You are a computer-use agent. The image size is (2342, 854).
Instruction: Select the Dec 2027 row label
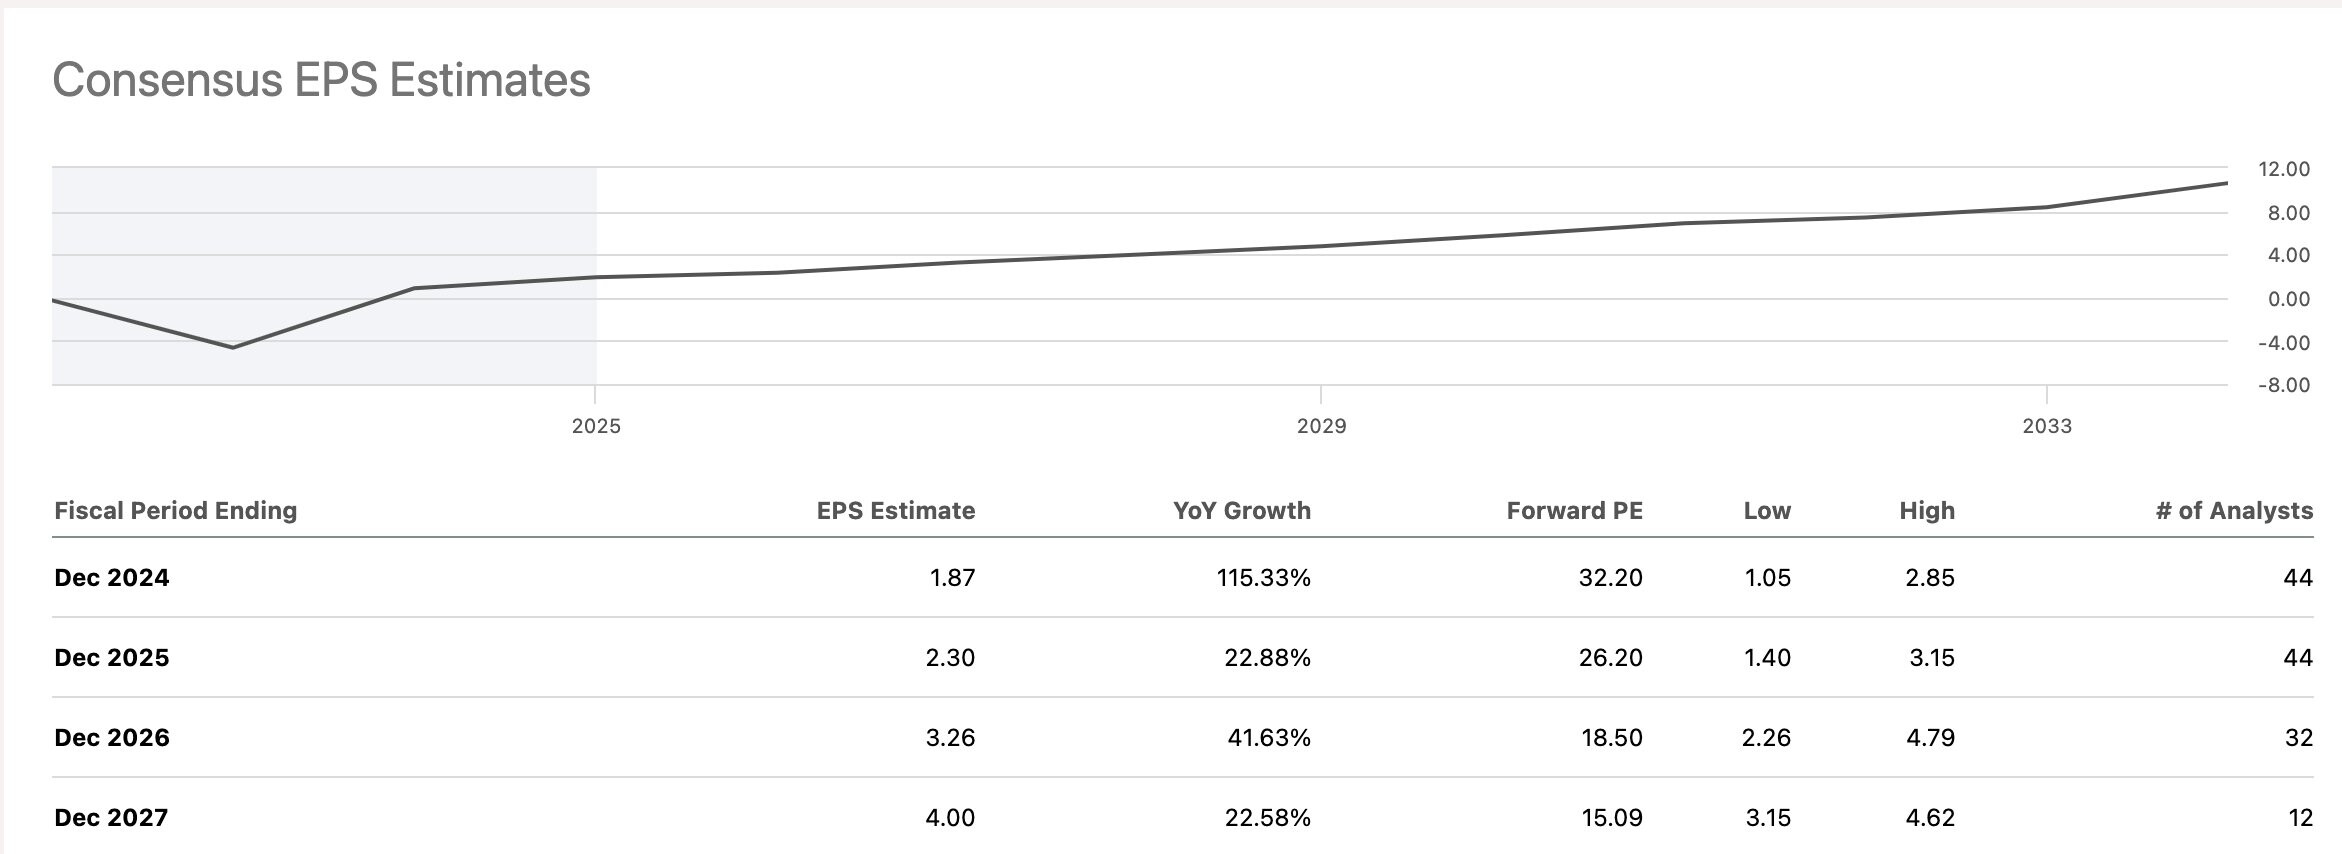[112, 818]
